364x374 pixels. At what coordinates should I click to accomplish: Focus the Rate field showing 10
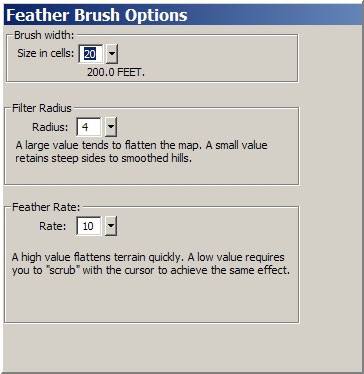(x=89, y=226)
